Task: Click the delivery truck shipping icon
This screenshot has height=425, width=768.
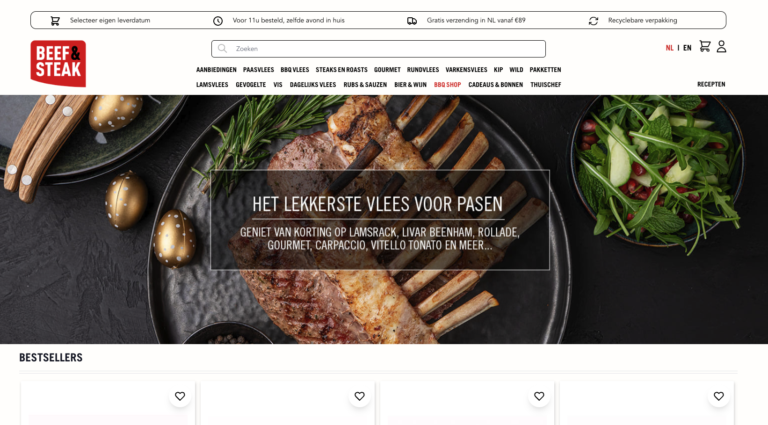Action: point(412,21)
